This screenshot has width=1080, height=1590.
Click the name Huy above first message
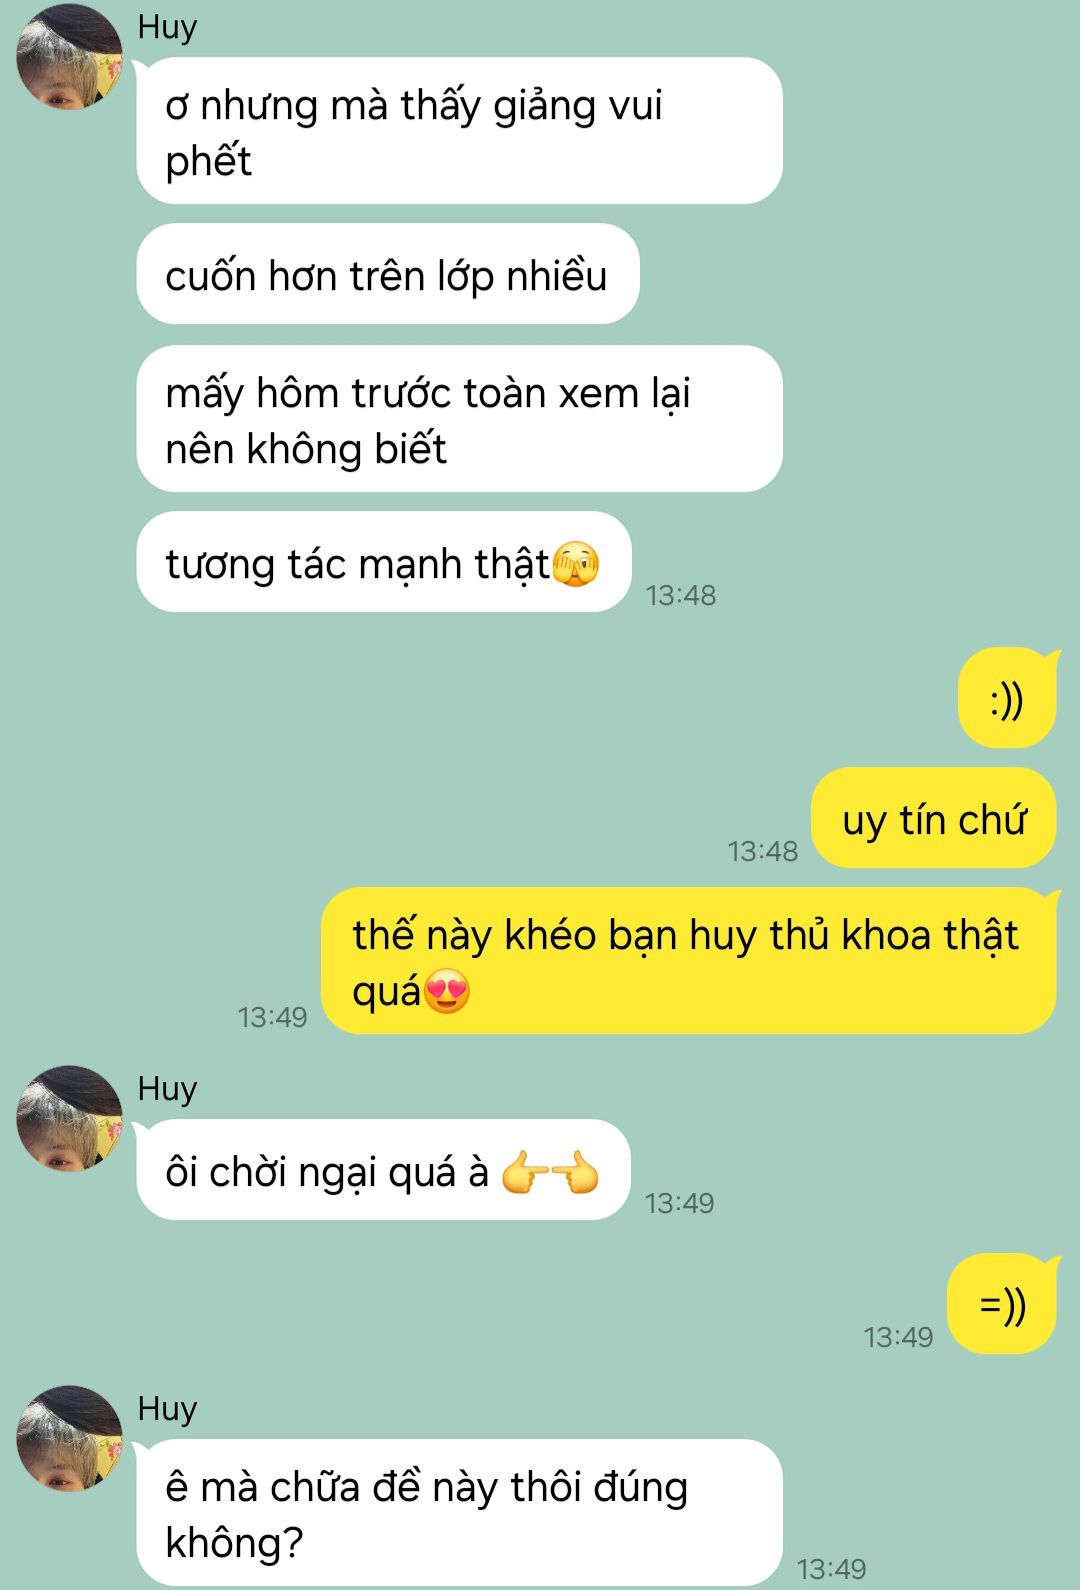tap(167, 27)
